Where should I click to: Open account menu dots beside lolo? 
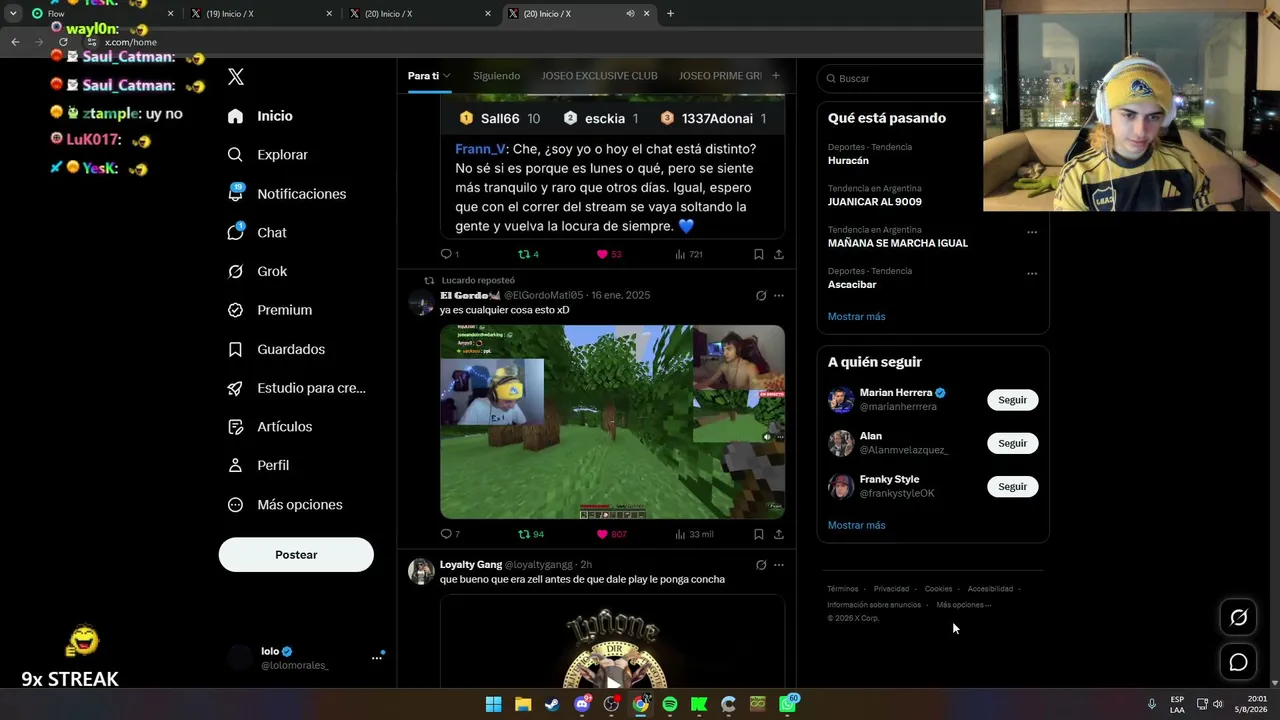coord(377,657)
